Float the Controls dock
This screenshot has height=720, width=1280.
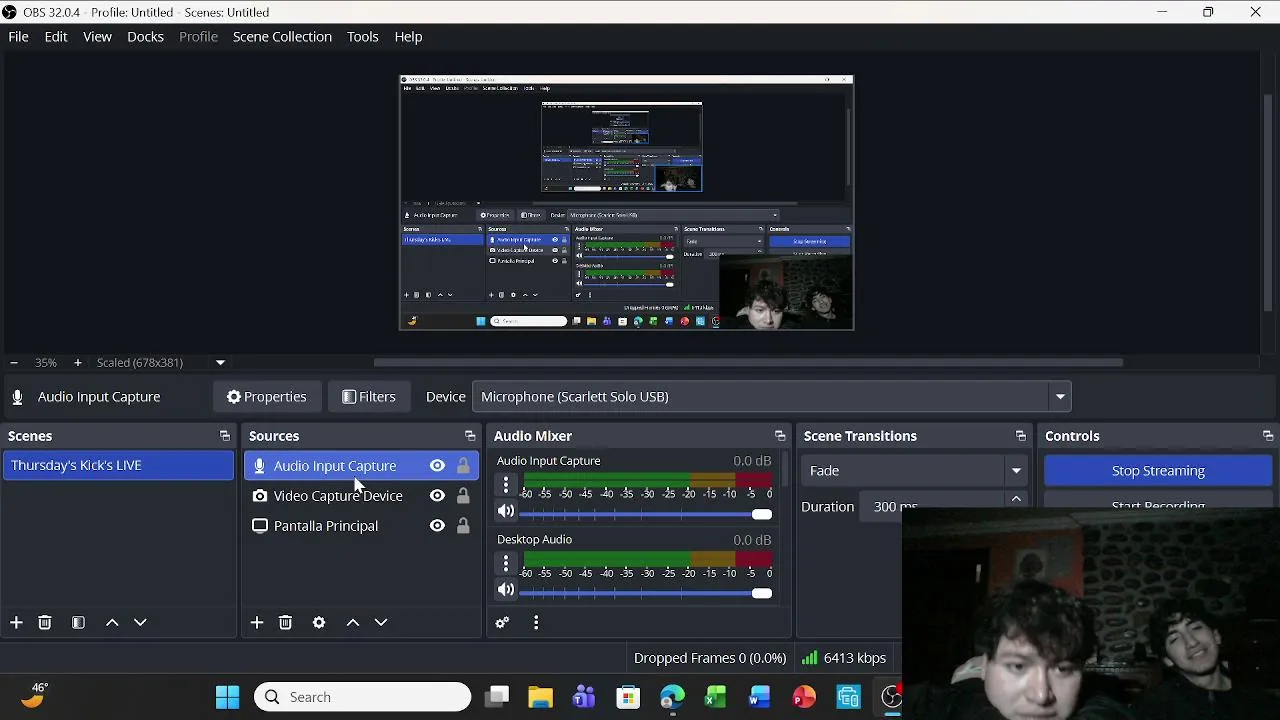click(1268, 436)
